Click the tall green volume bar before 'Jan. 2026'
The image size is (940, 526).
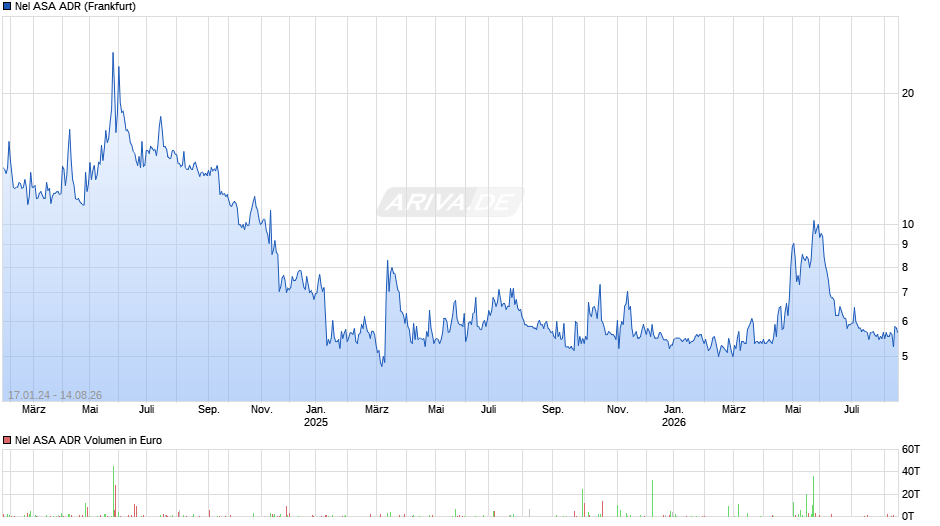point(652,498)
